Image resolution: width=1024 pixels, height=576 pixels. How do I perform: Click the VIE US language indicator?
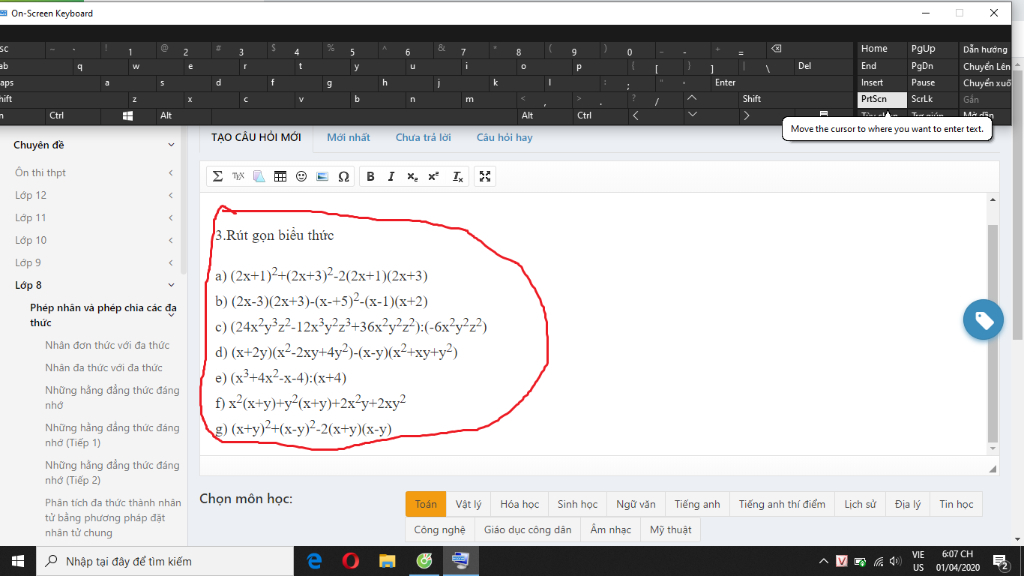coord(918,561)
